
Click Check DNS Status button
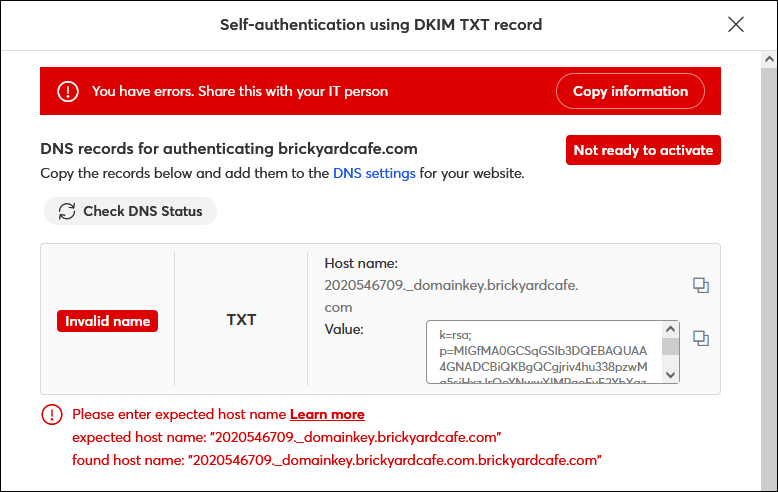pyautogui.click(x=130, y=211)
